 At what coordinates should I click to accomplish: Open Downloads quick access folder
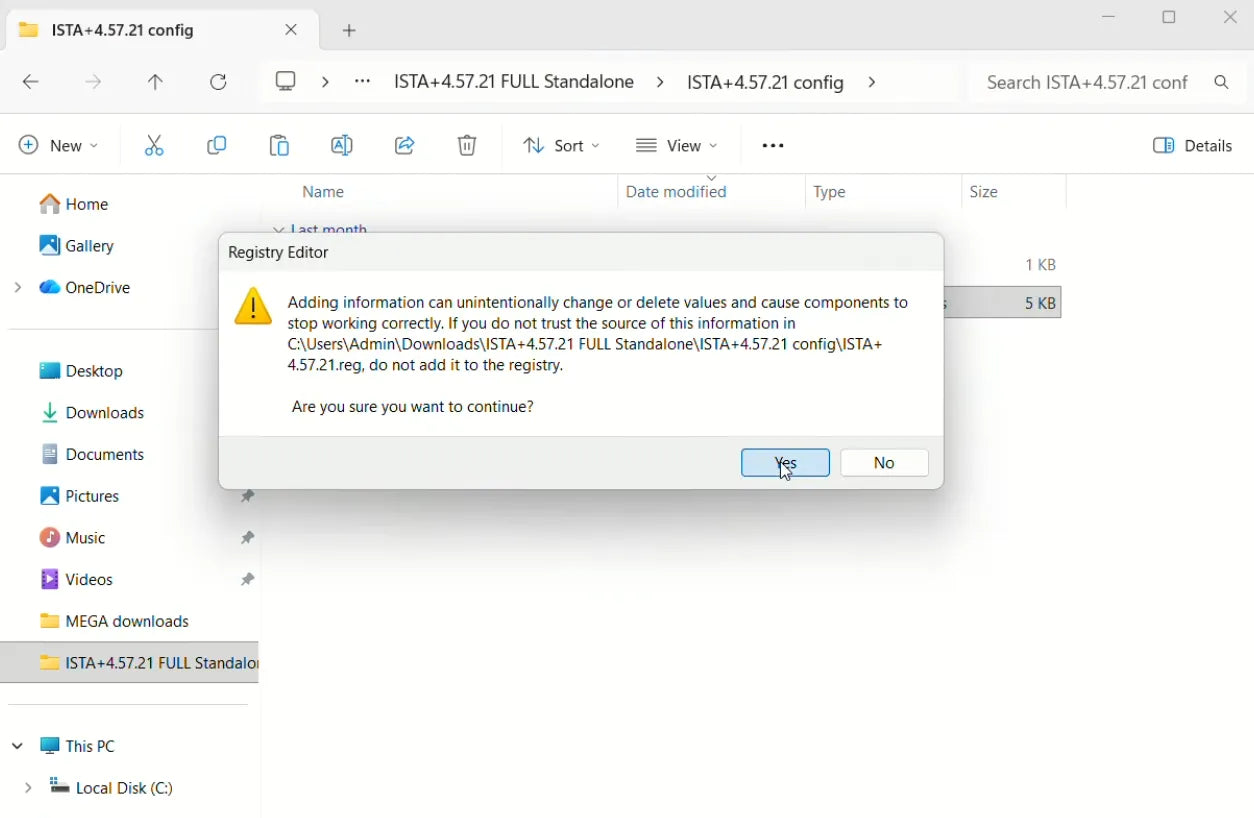[92, 413]
